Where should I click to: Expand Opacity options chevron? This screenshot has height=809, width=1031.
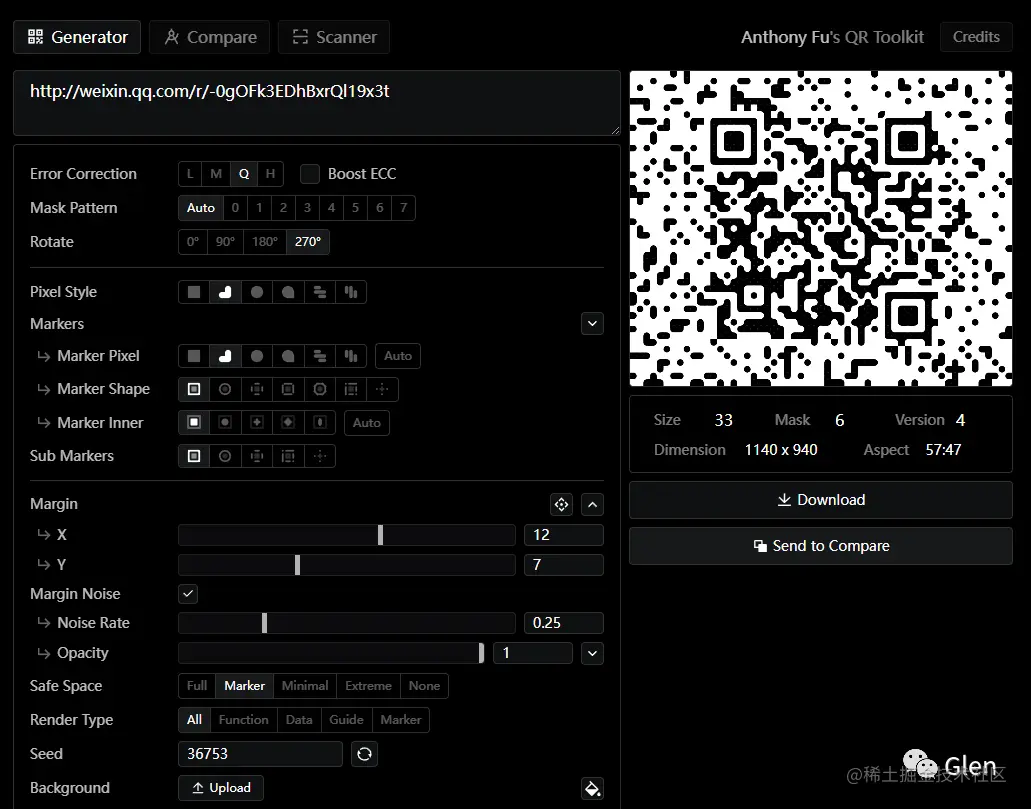592,653
